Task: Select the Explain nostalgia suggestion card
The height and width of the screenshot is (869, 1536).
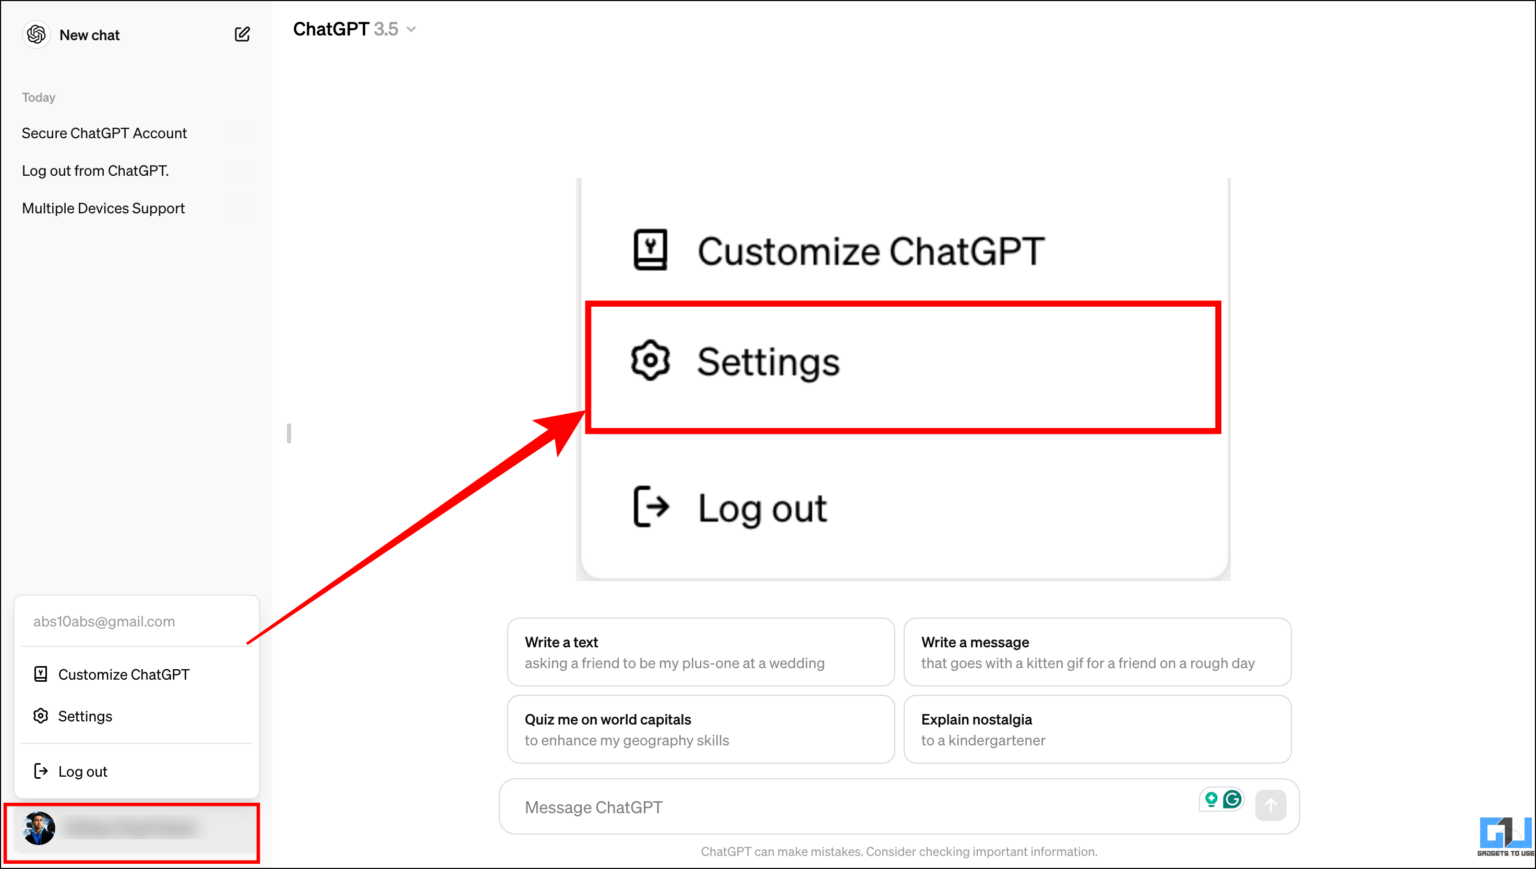Action: point(1097,729)
